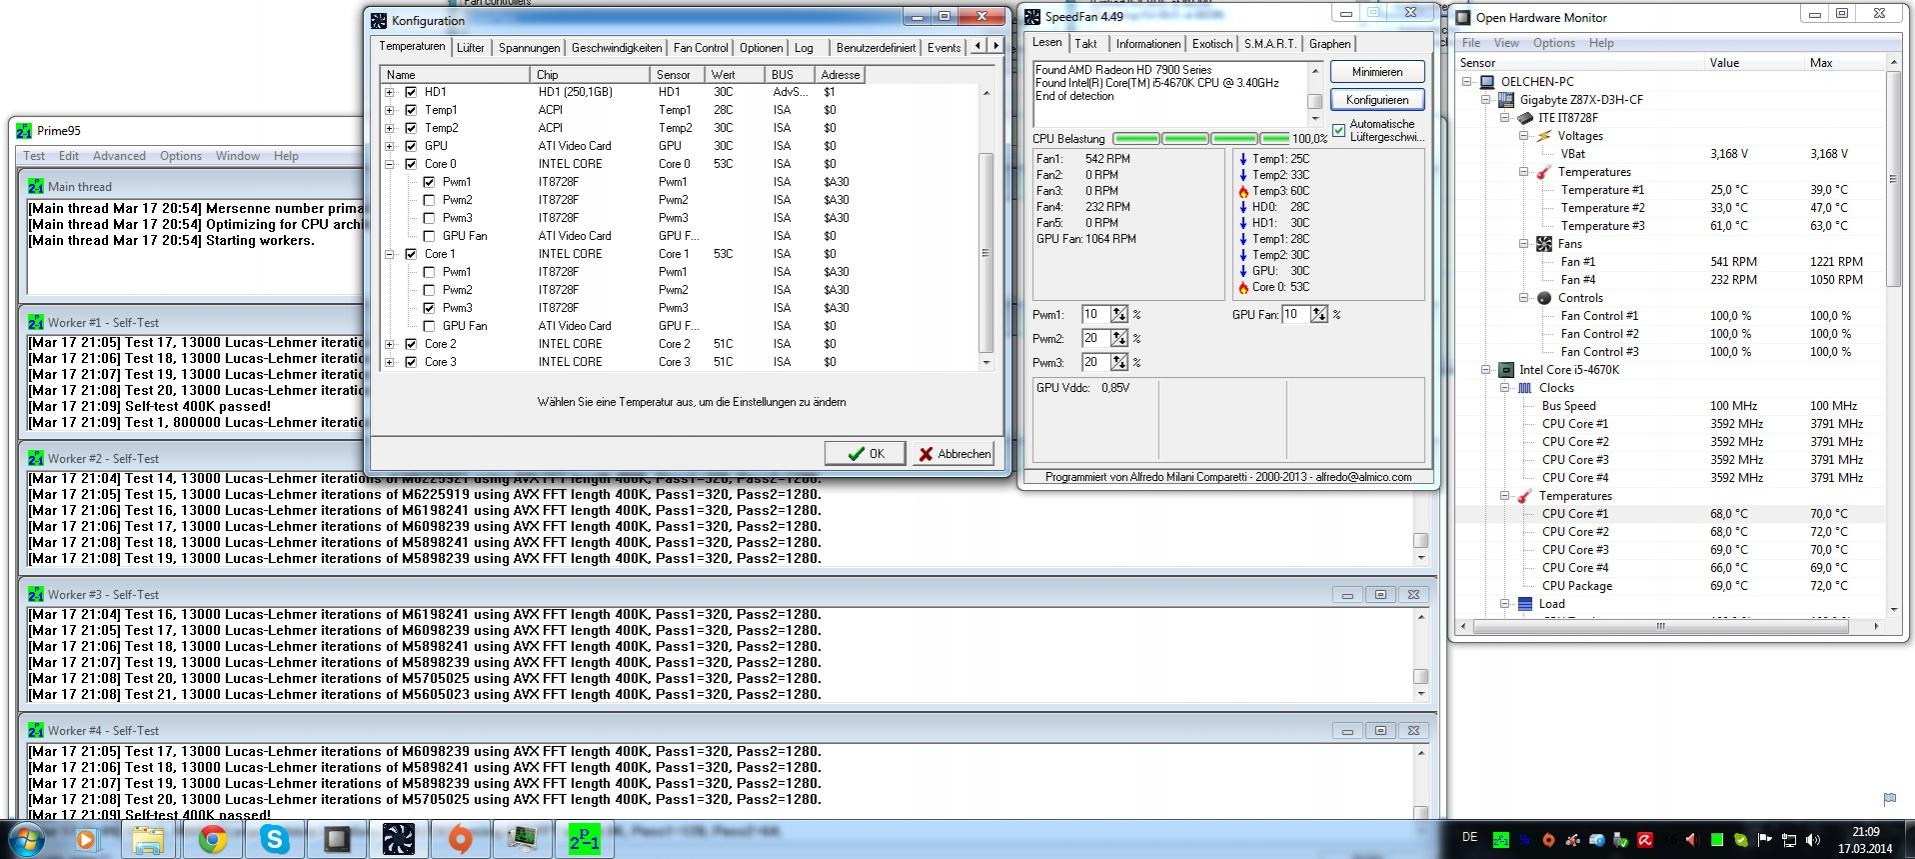Open the Geschwindigkeiten tab
The width and height of the screenshot is (1915, 859).
coord(616,48)
